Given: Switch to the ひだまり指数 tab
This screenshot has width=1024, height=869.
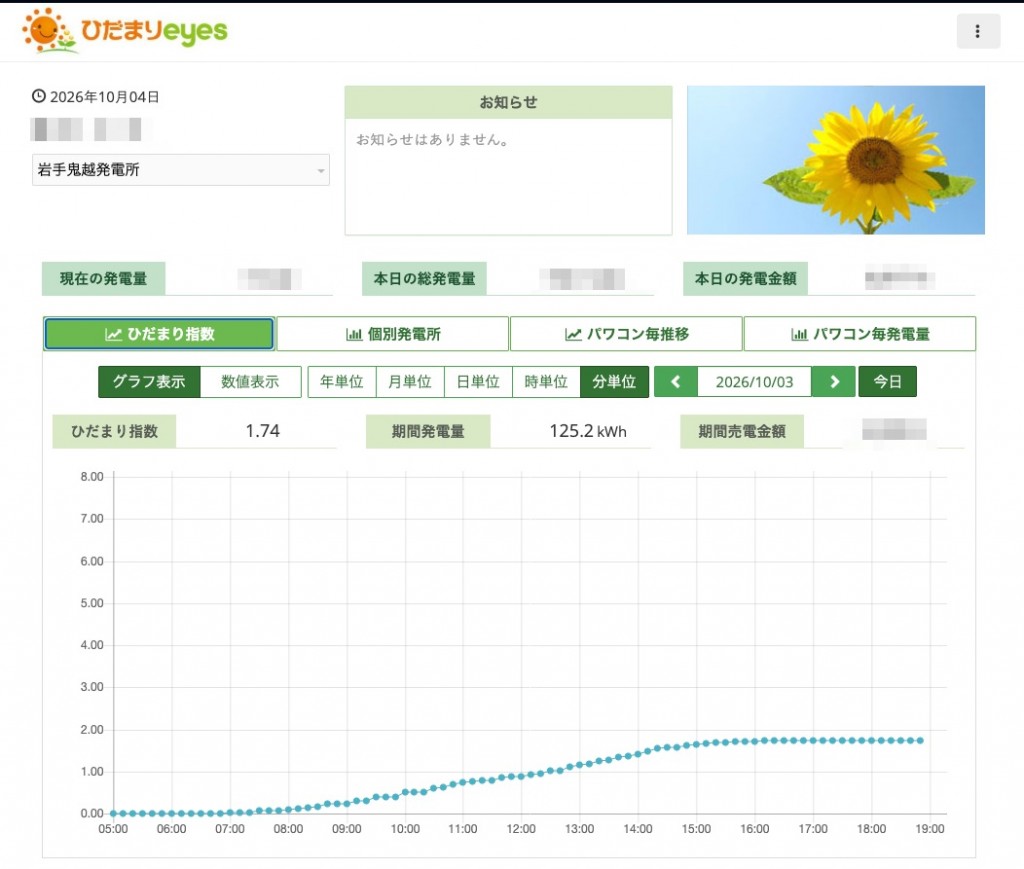Looking at the screenshot, I should coord(159,334).
